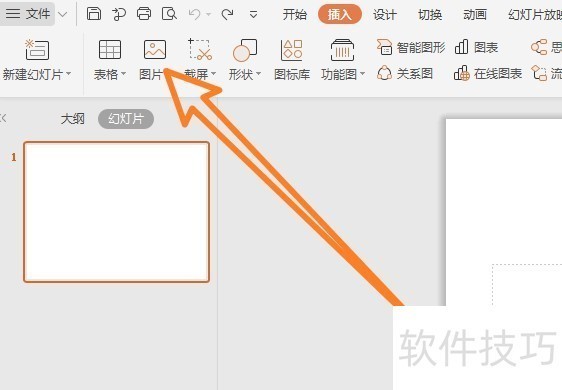Image resolution: width=562 pixels, height=390 pixels.
Task: Click the dotted placeholder box on slide
Action: [x=527, y=285]
